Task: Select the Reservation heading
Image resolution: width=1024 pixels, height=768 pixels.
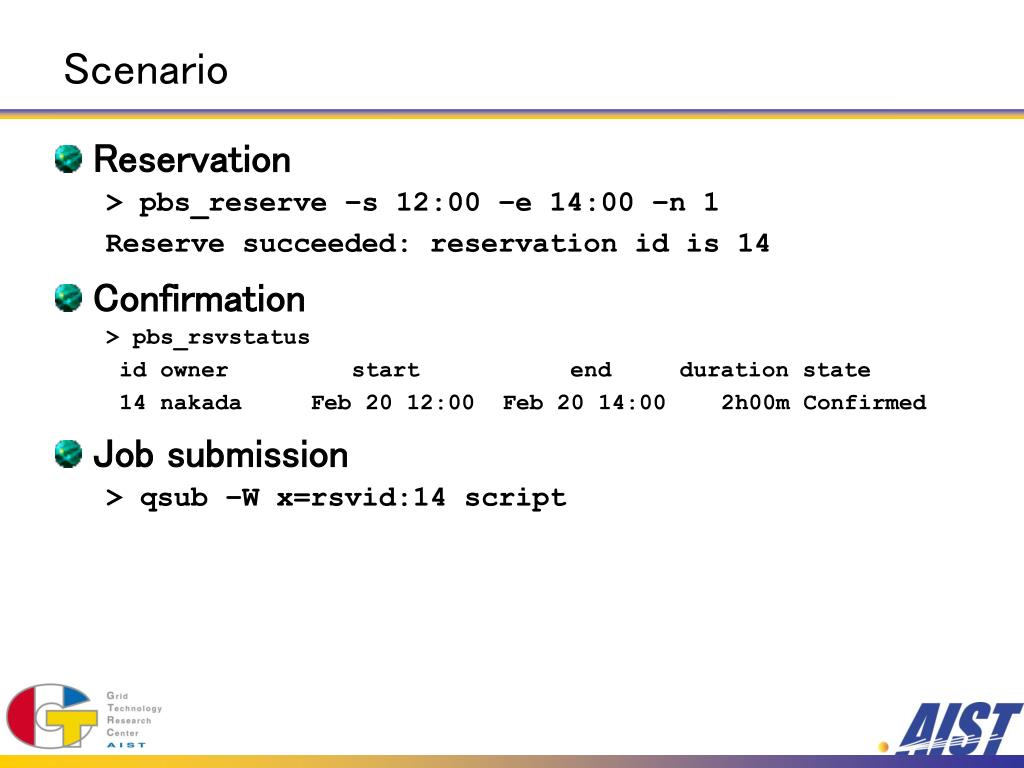Action: point(192,159)
